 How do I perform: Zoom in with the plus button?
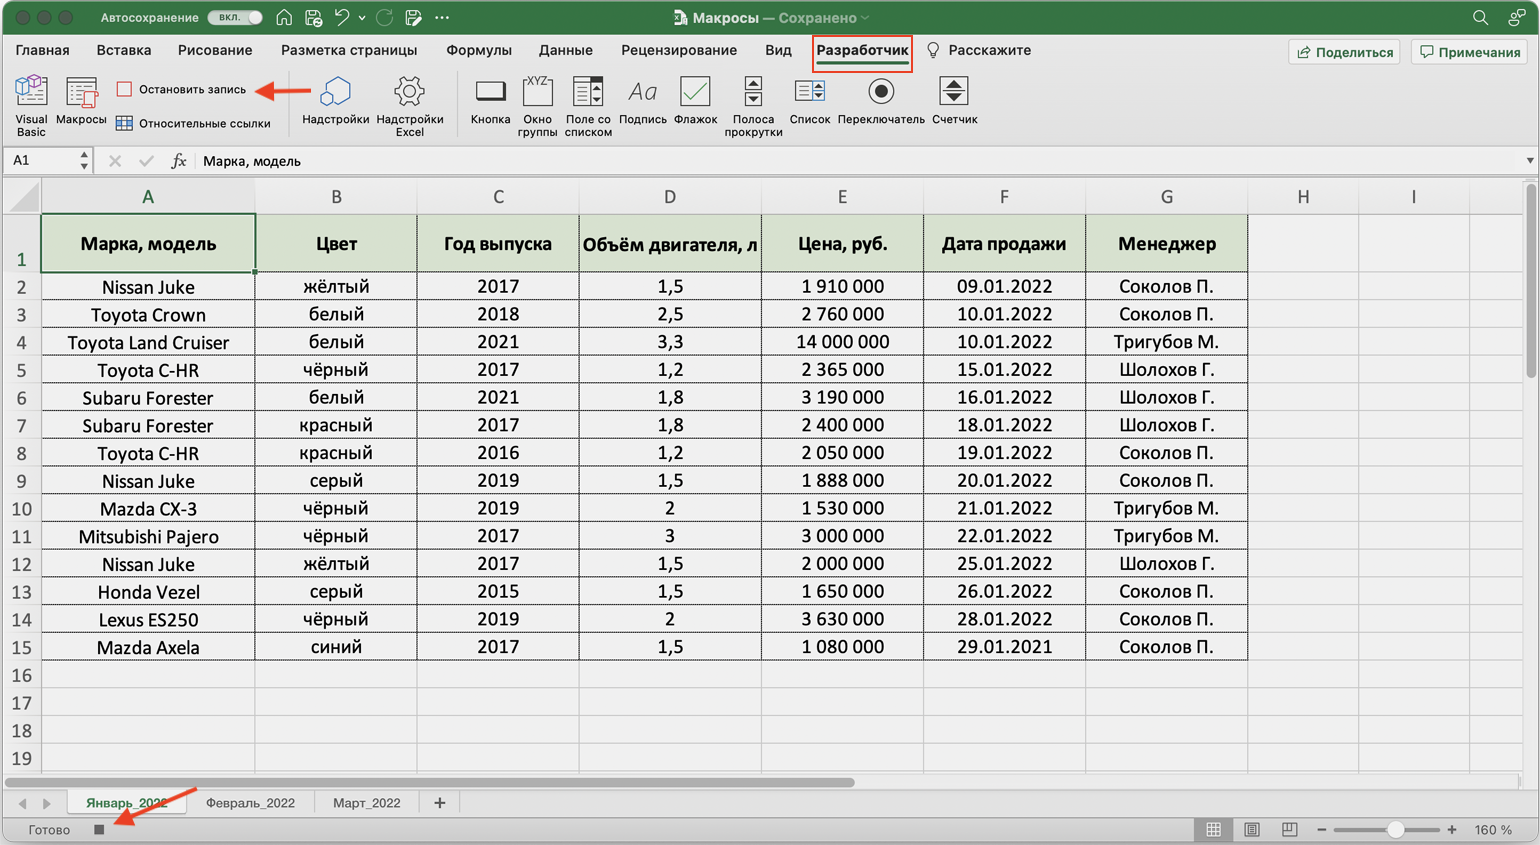tap(1452, 829)
